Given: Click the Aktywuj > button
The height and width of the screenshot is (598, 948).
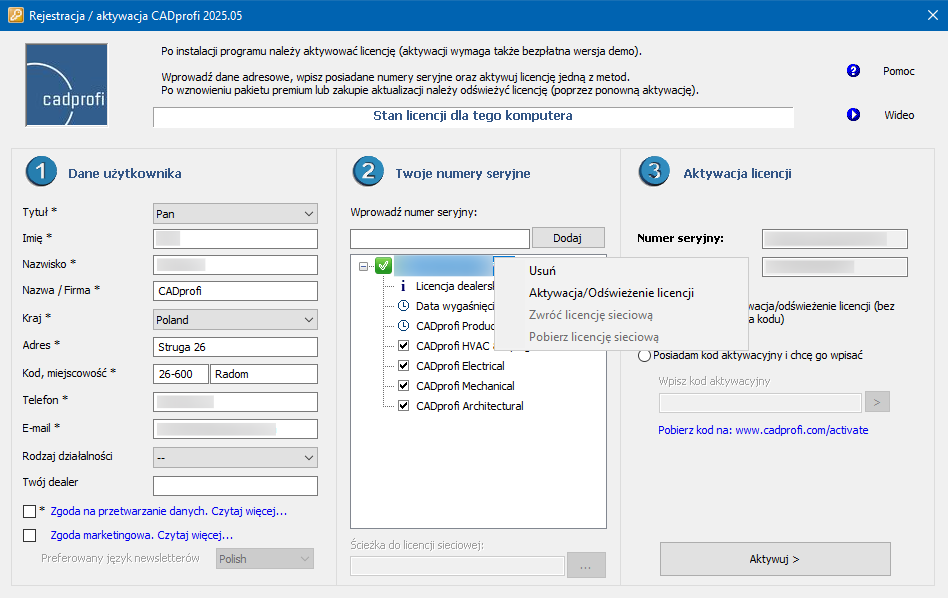Looking at the screenshot, I should tap(775, 559).
